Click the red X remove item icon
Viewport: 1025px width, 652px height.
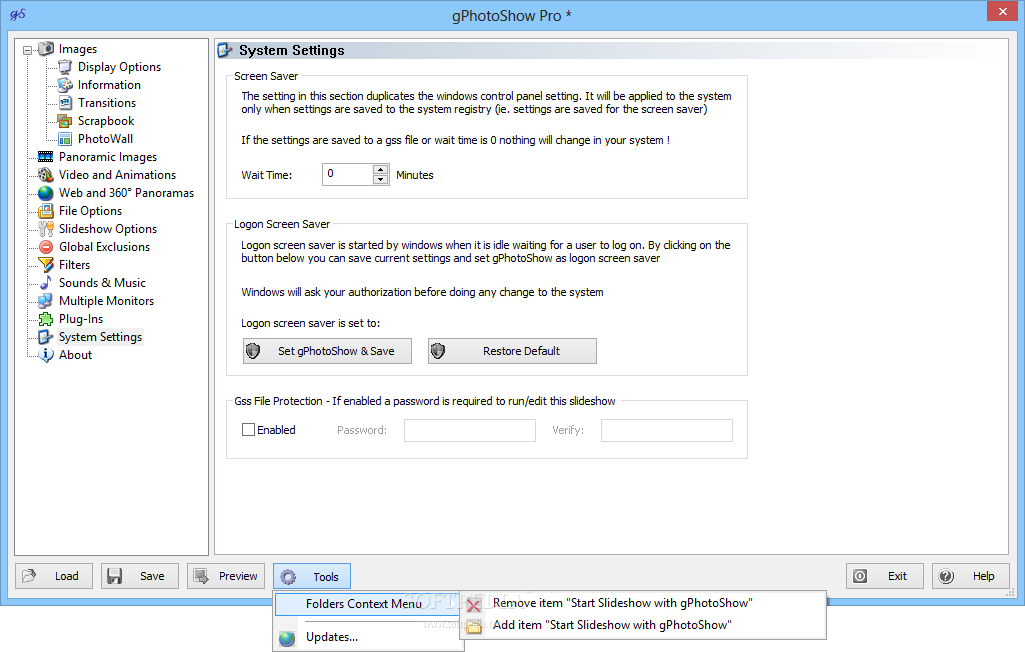coord(474,605)
